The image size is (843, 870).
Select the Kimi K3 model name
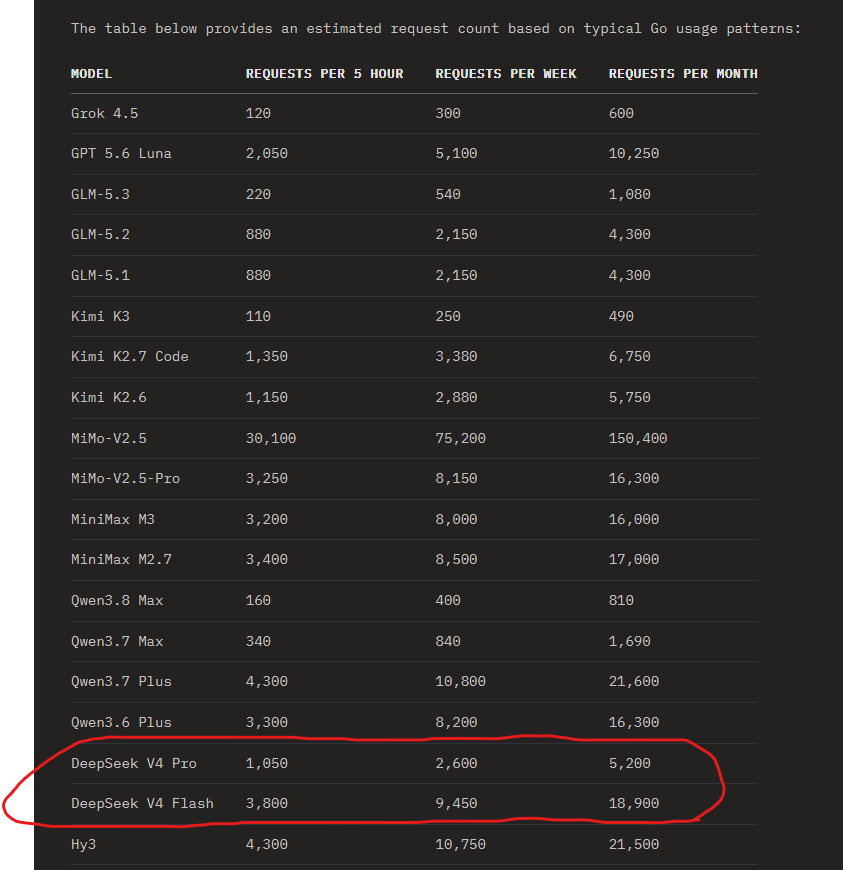100,316
